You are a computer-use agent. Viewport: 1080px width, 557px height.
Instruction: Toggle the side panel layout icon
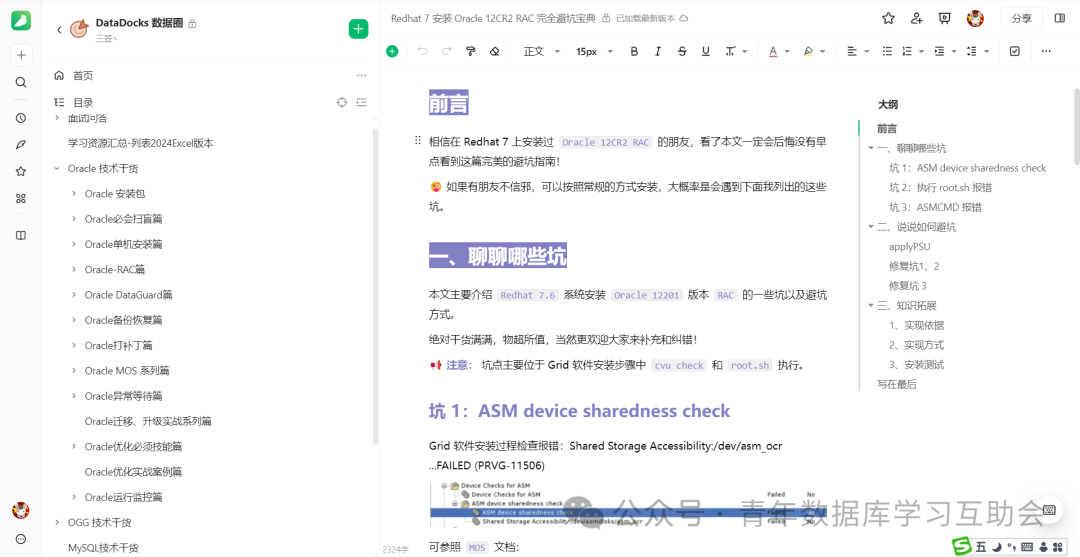point(1060,19)
